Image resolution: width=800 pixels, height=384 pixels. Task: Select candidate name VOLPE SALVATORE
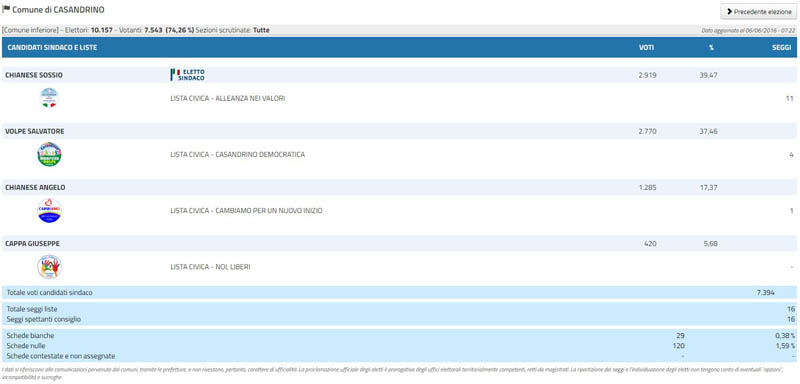(x=35, y=131)
